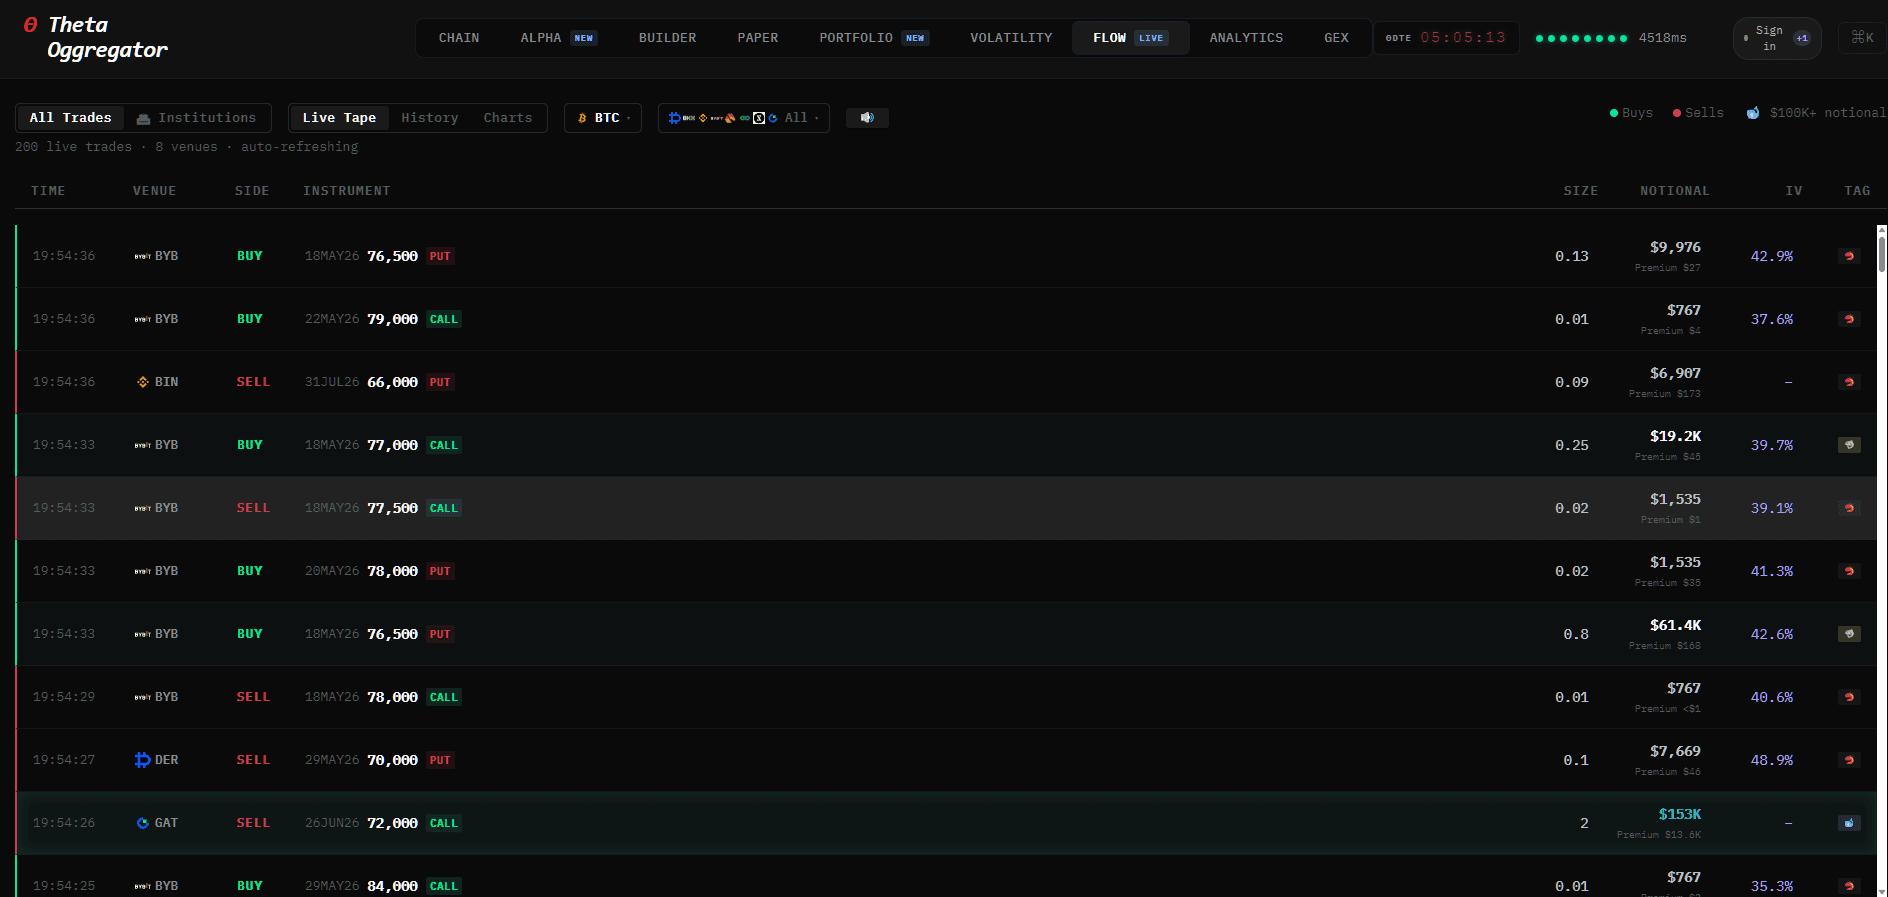Click the tag icon in 29MAY26 70,000 PUT row

[x=1849, y=760]
